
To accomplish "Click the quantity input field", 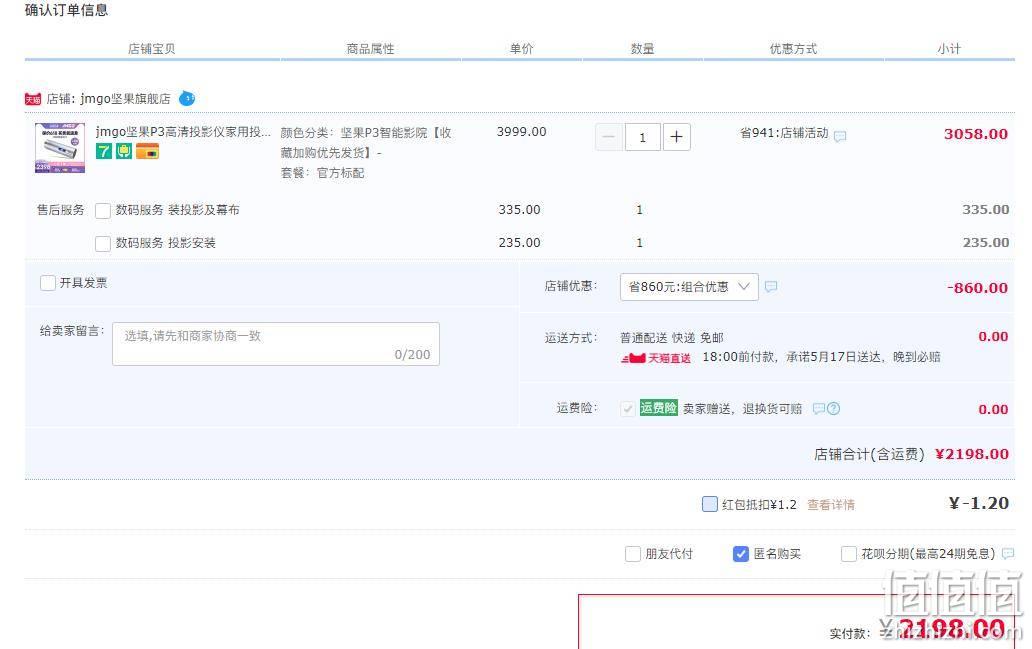I will [642, 137].
